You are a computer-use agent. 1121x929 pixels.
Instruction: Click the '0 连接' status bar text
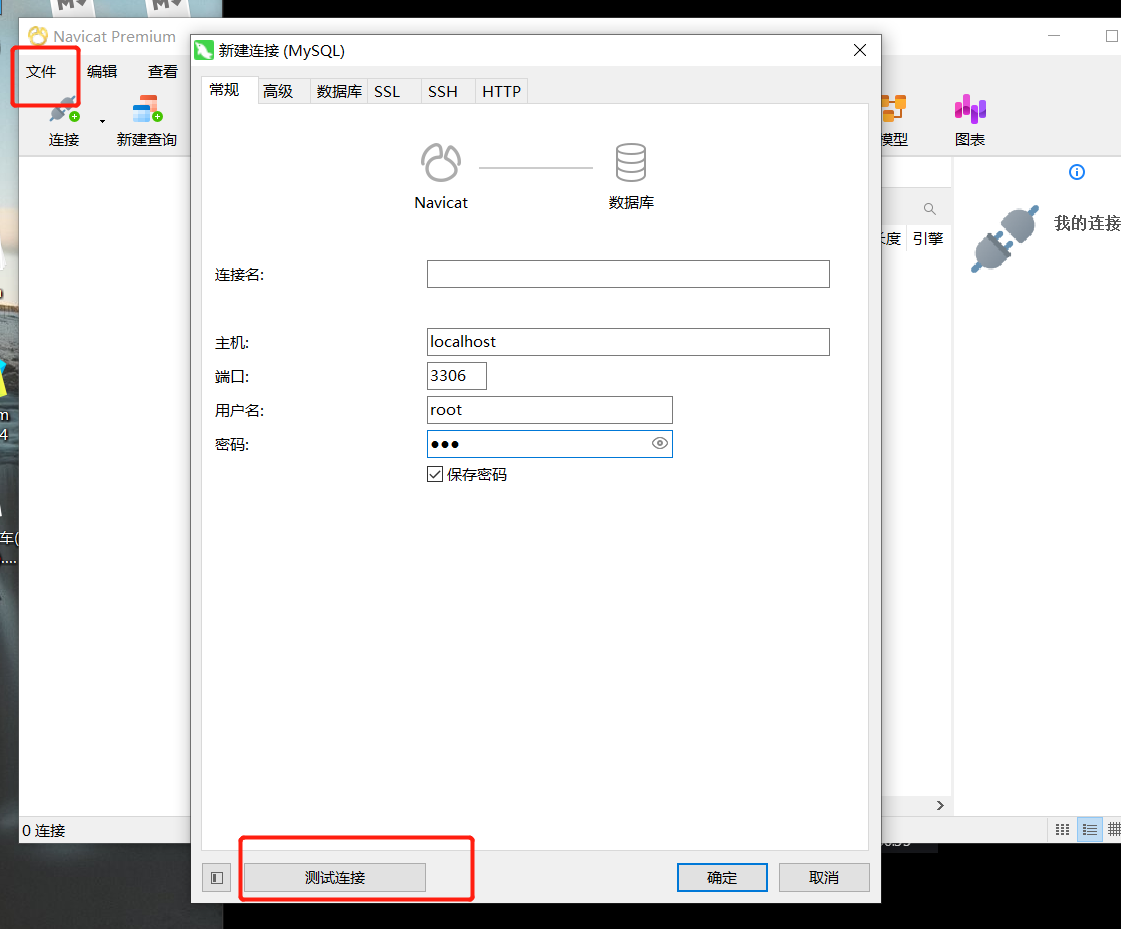[x=44, y=830]
